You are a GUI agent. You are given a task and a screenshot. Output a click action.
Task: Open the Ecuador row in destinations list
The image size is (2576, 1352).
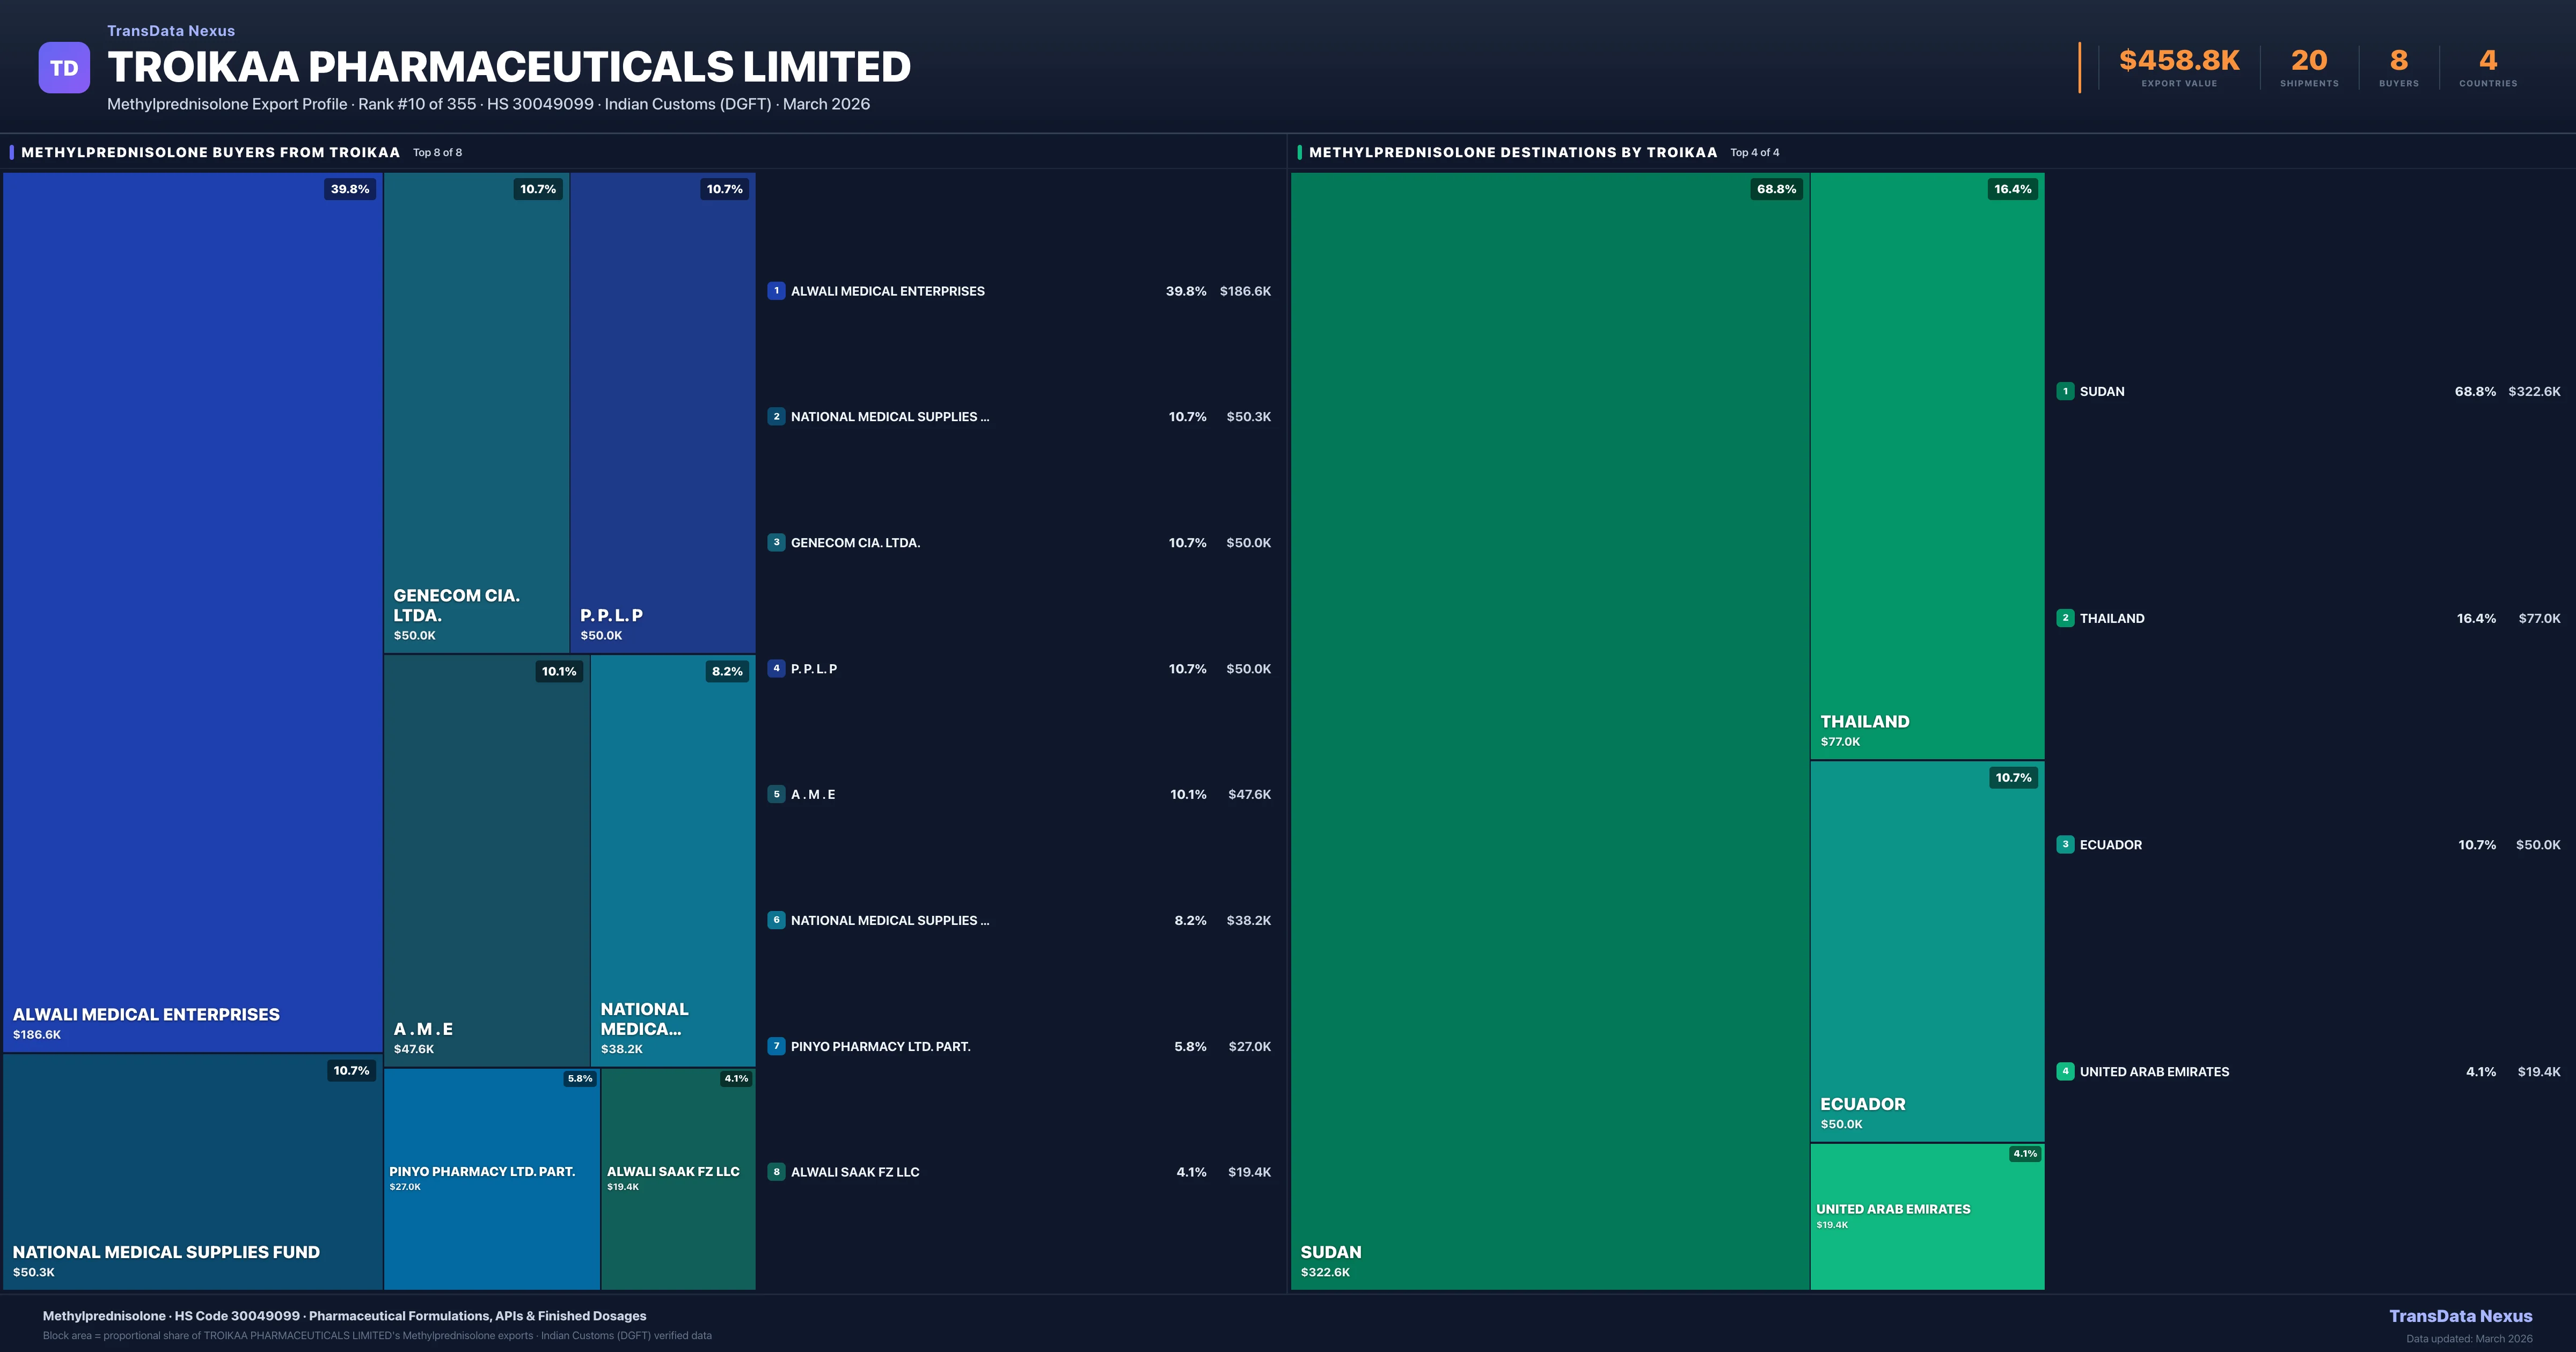[x=2110, y=845]
